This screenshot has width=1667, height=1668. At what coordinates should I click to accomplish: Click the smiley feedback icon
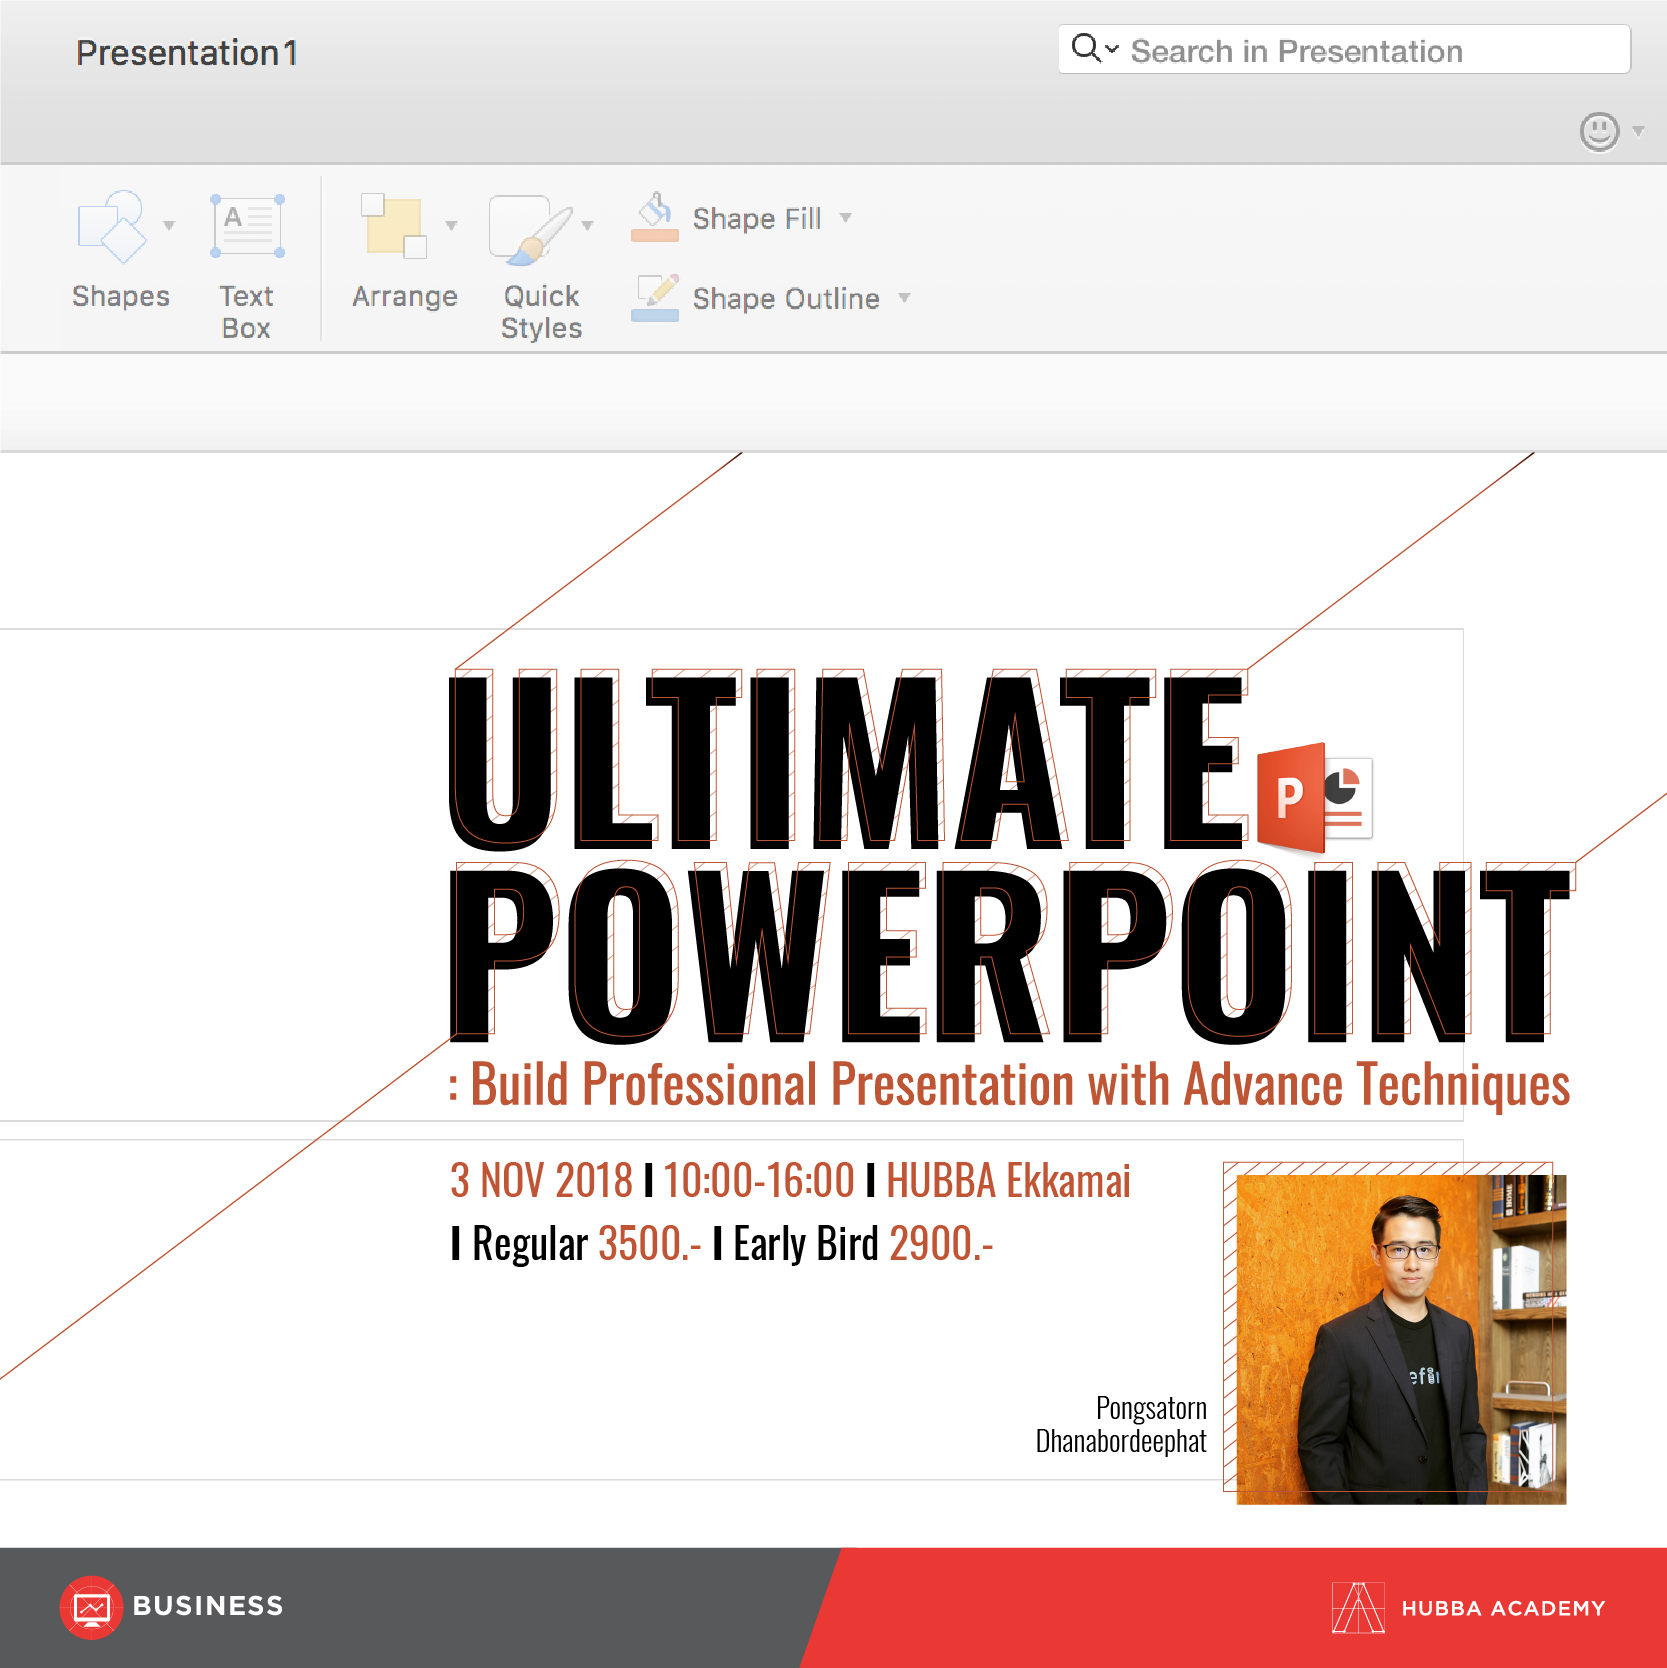1599,131
